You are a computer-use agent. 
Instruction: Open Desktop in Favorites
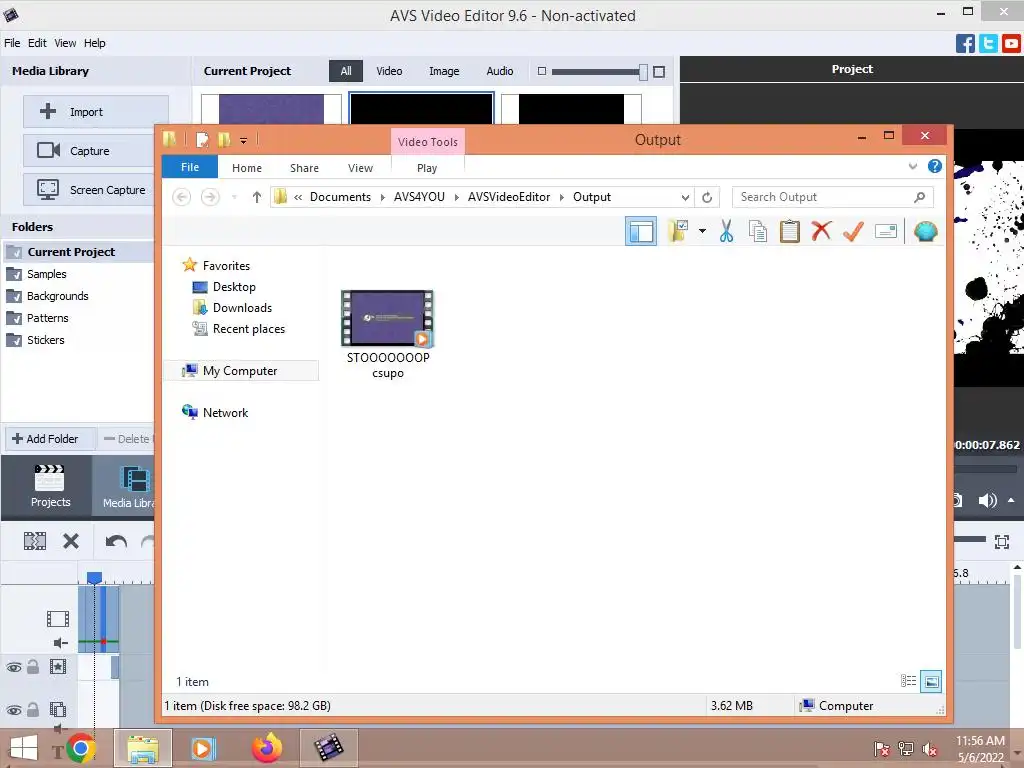(234, 287)
